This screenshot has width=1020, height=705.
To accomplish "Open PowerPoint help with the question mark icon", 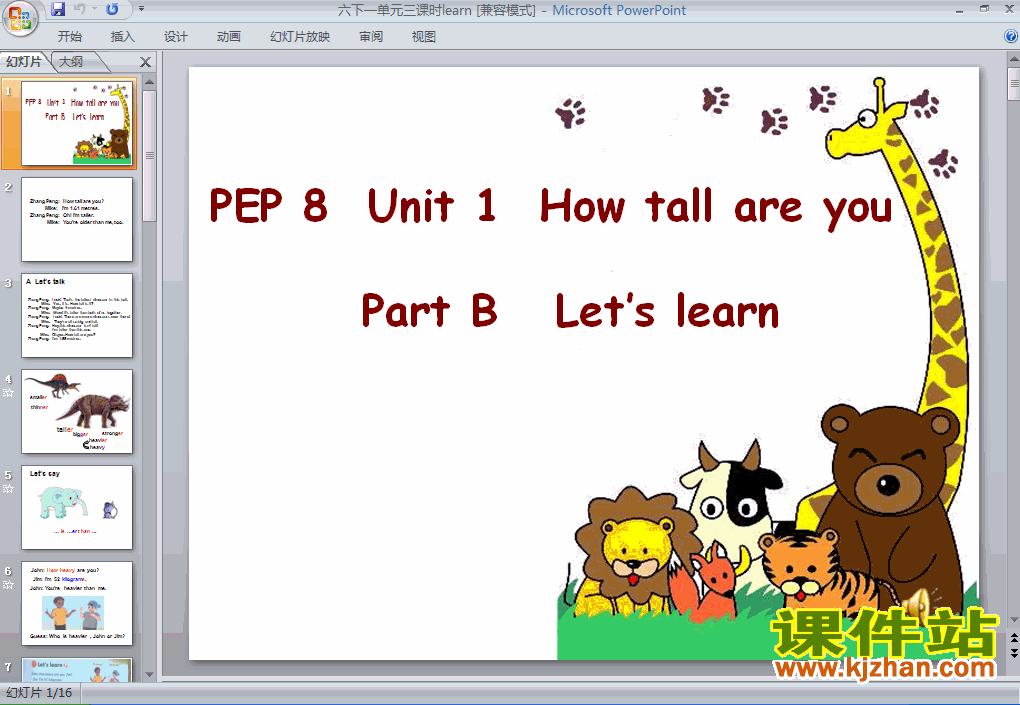I will [1011, 36].
